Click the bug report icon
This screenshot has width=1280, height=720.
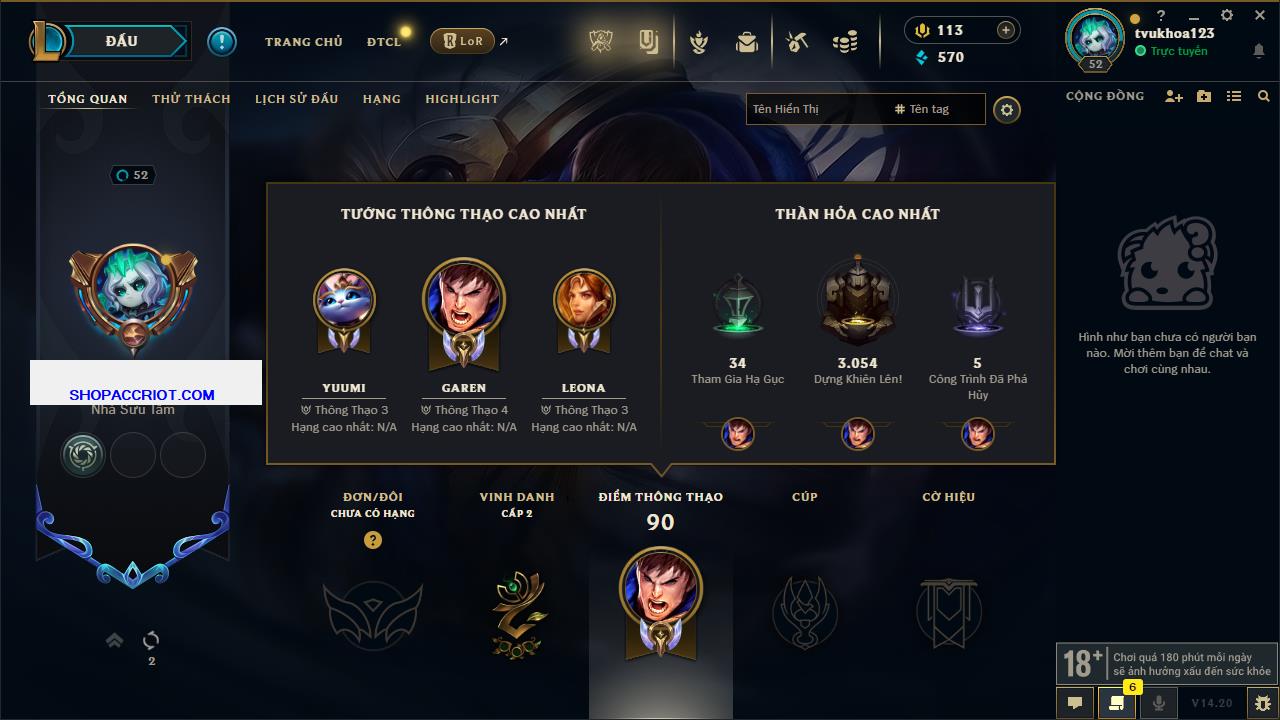(1262, 703)
